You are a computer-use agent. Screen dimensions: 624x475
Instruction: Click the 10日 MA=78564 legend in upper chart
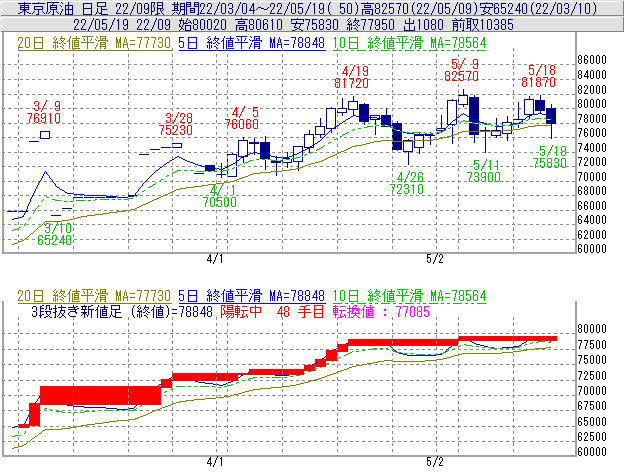(x=410, y=43)
